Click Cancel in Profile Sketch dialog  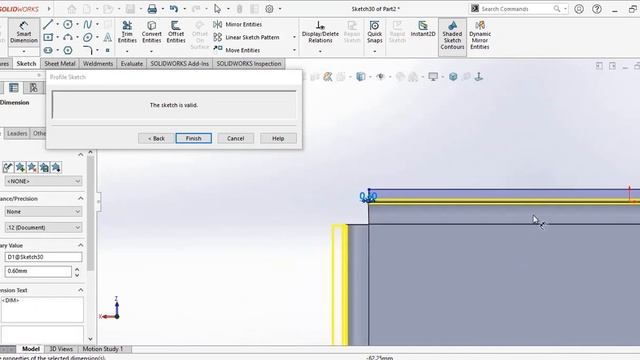point(236,138)
